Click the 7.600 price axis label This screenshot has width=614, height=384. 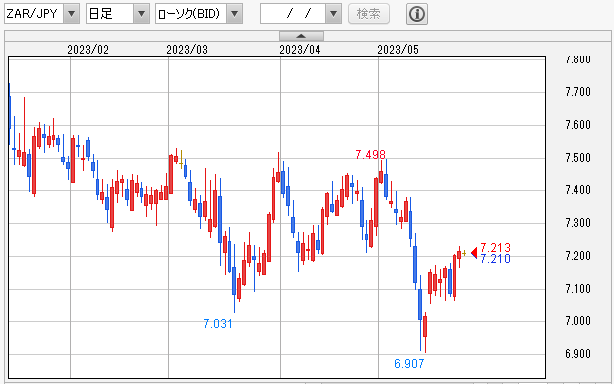tap(578, 125)
